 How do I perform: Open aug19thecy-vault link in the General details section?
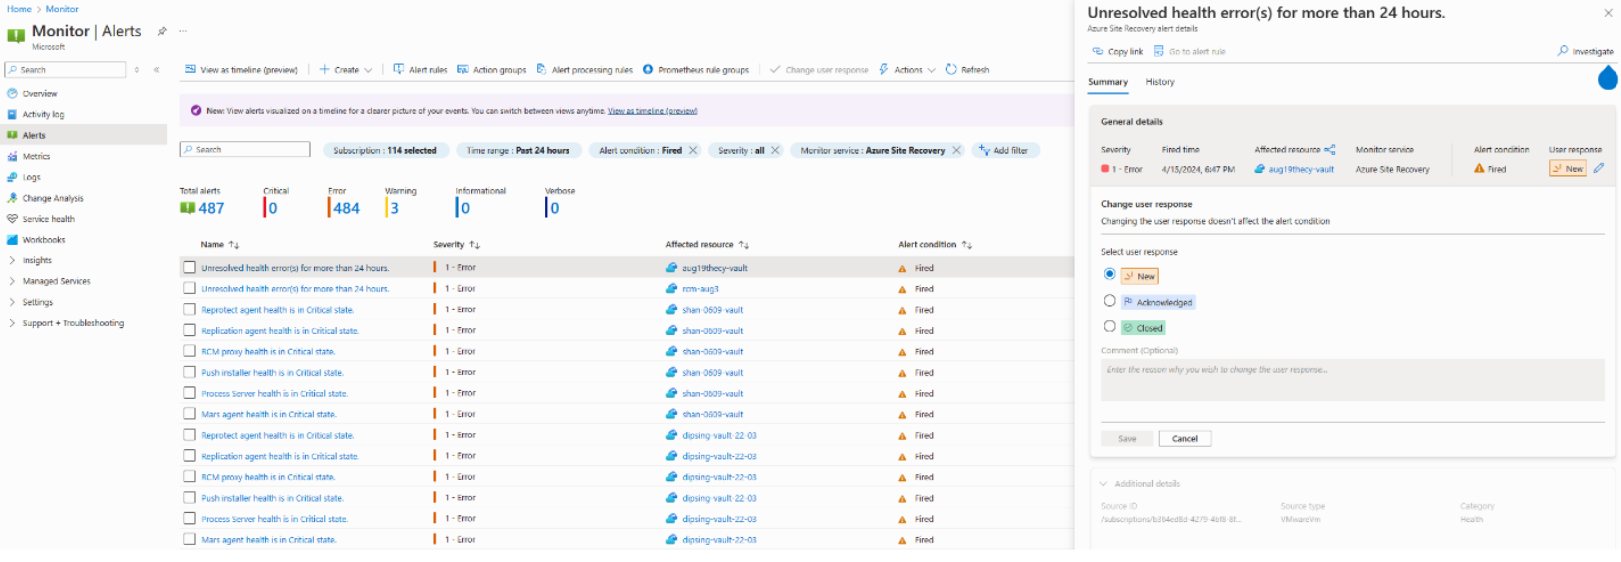click(1301, 170)
